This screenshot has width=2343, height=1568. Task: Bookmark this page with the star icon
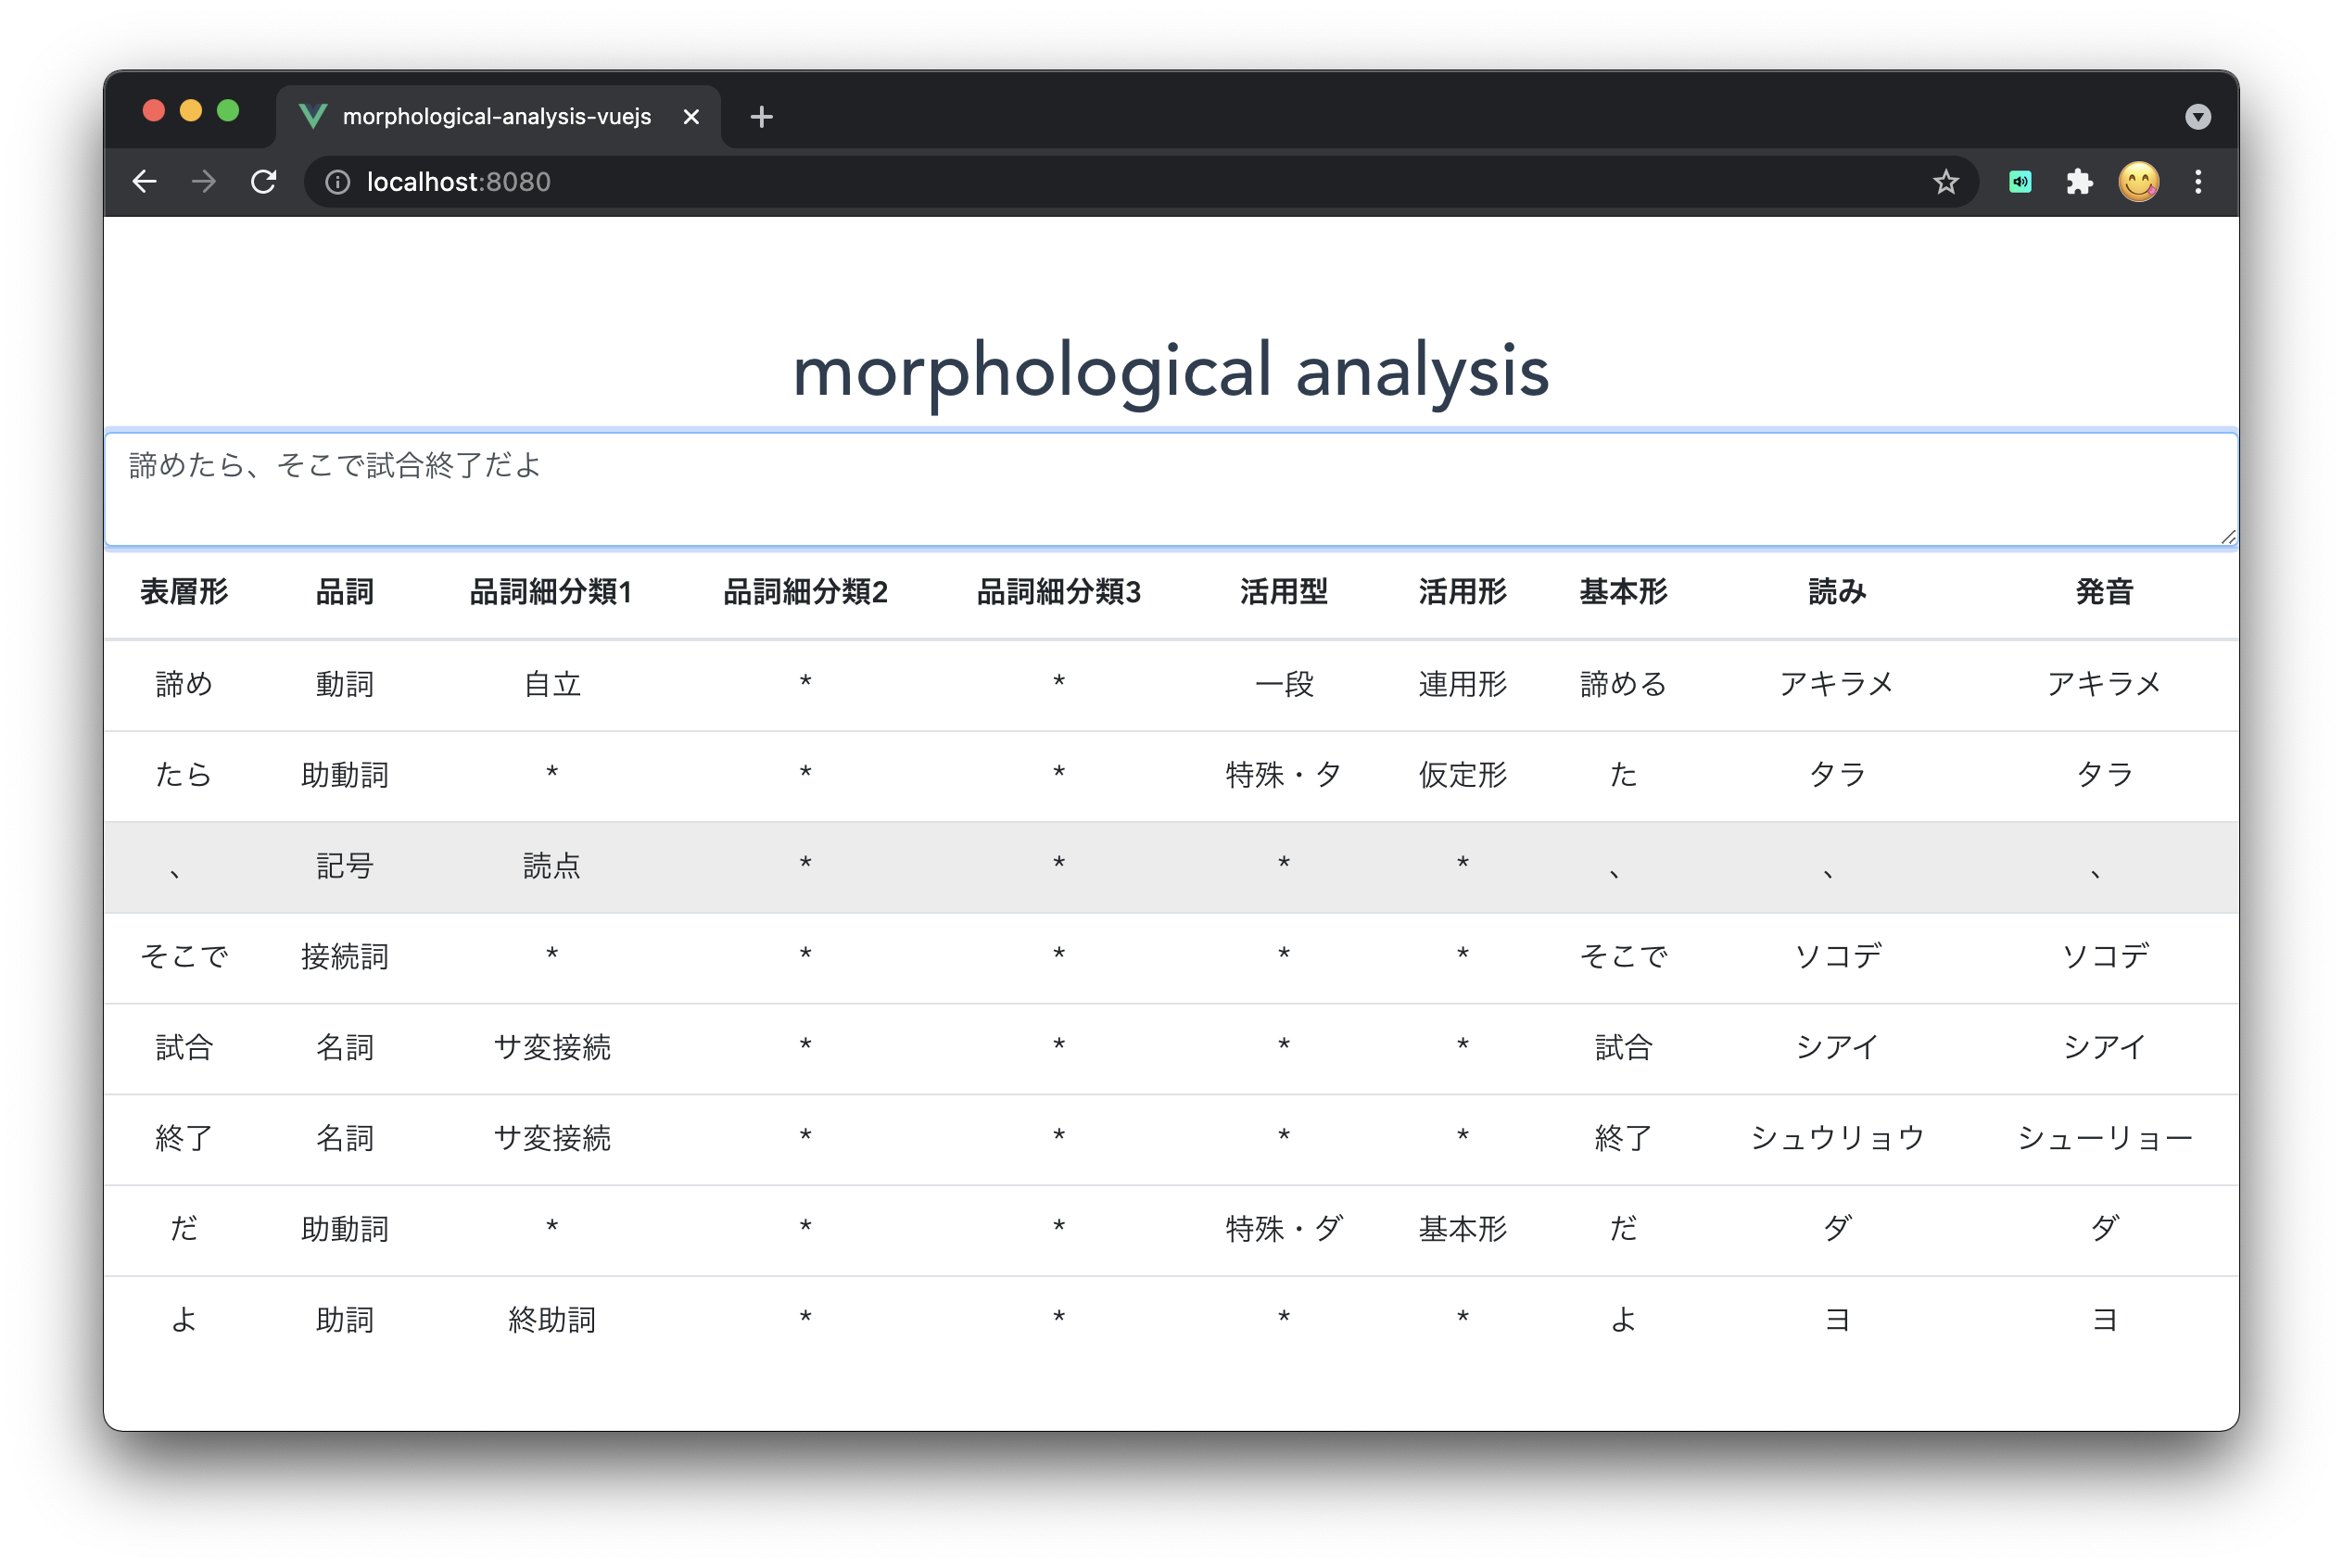click(x=1945, y=182)
